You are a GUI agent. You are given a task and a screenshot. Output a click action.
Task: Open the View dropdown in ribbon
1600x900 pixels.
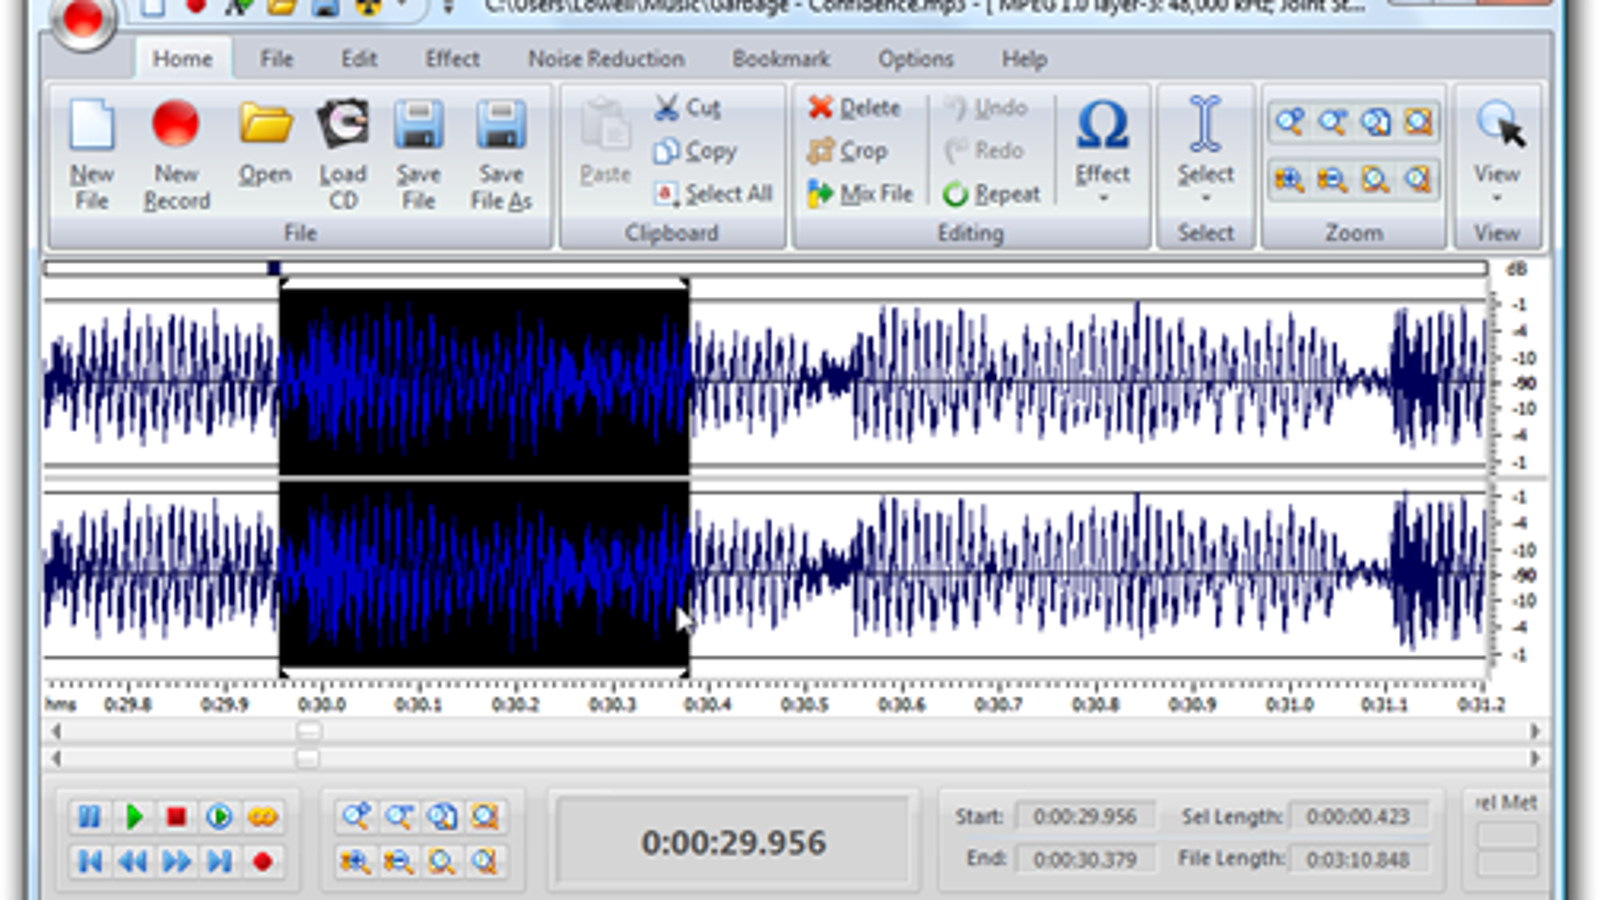tap(1497, 150)
